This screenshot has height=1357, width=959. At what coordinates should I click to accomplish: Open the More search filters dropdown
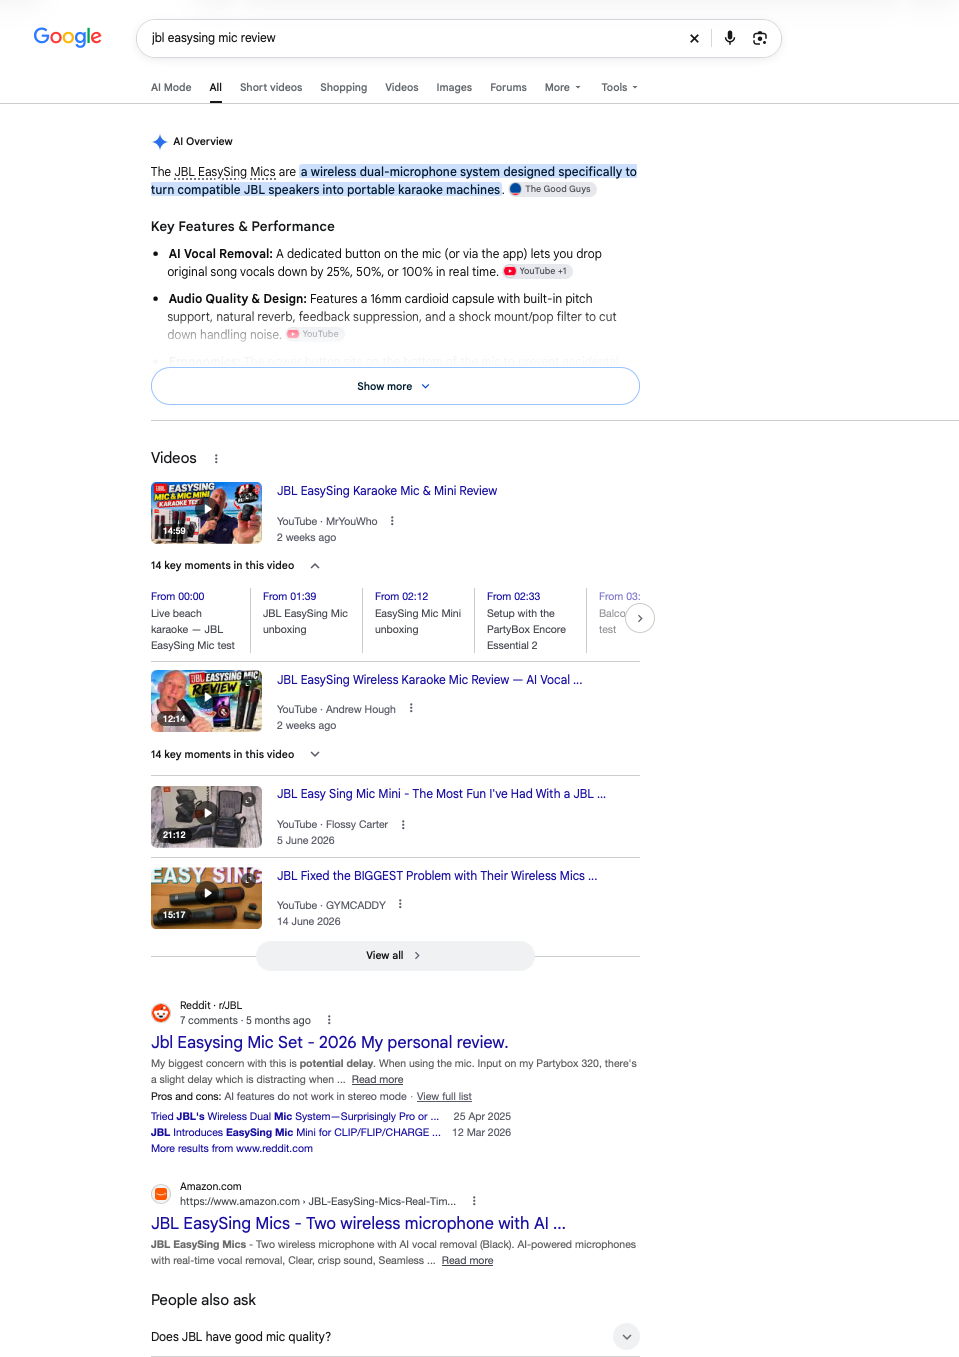pyautogui.click(x=562, y=88)
